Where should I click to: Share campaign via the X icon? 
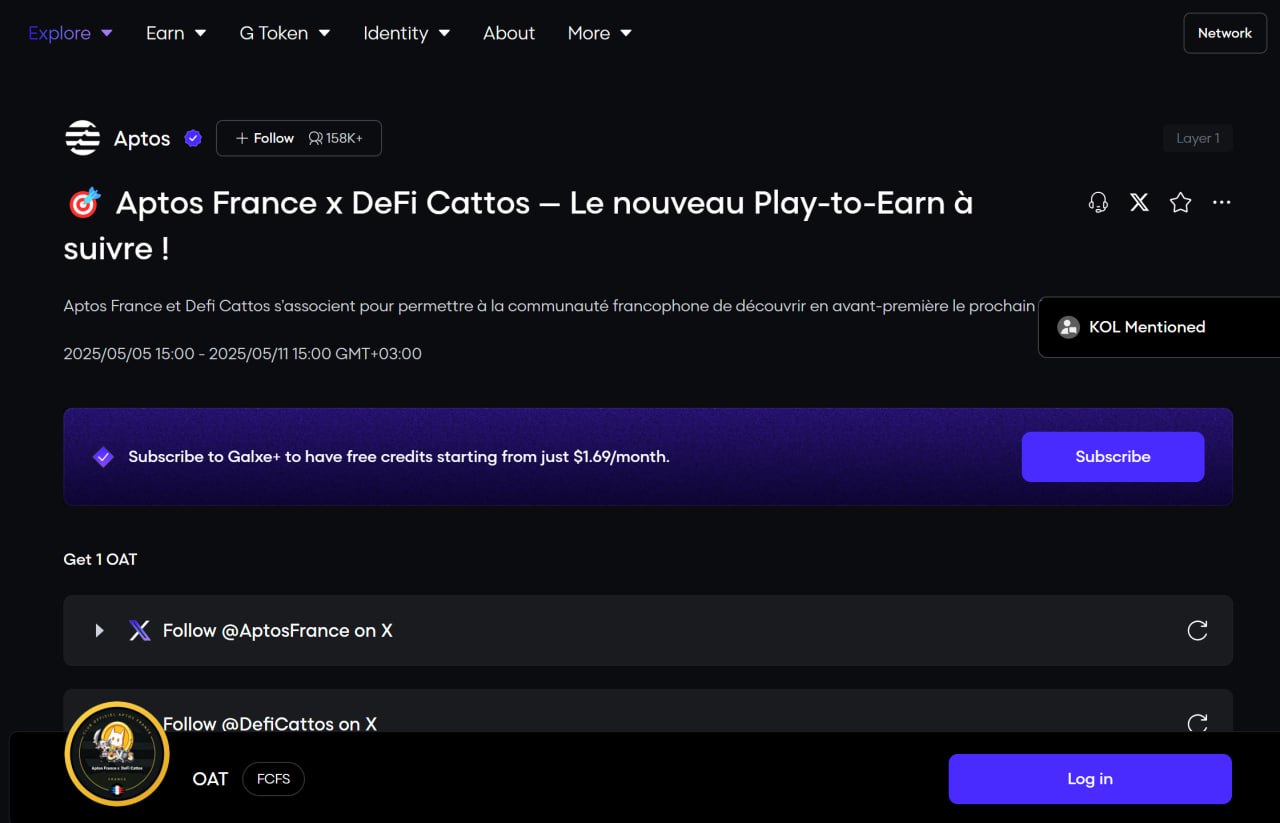point(1139,203)
